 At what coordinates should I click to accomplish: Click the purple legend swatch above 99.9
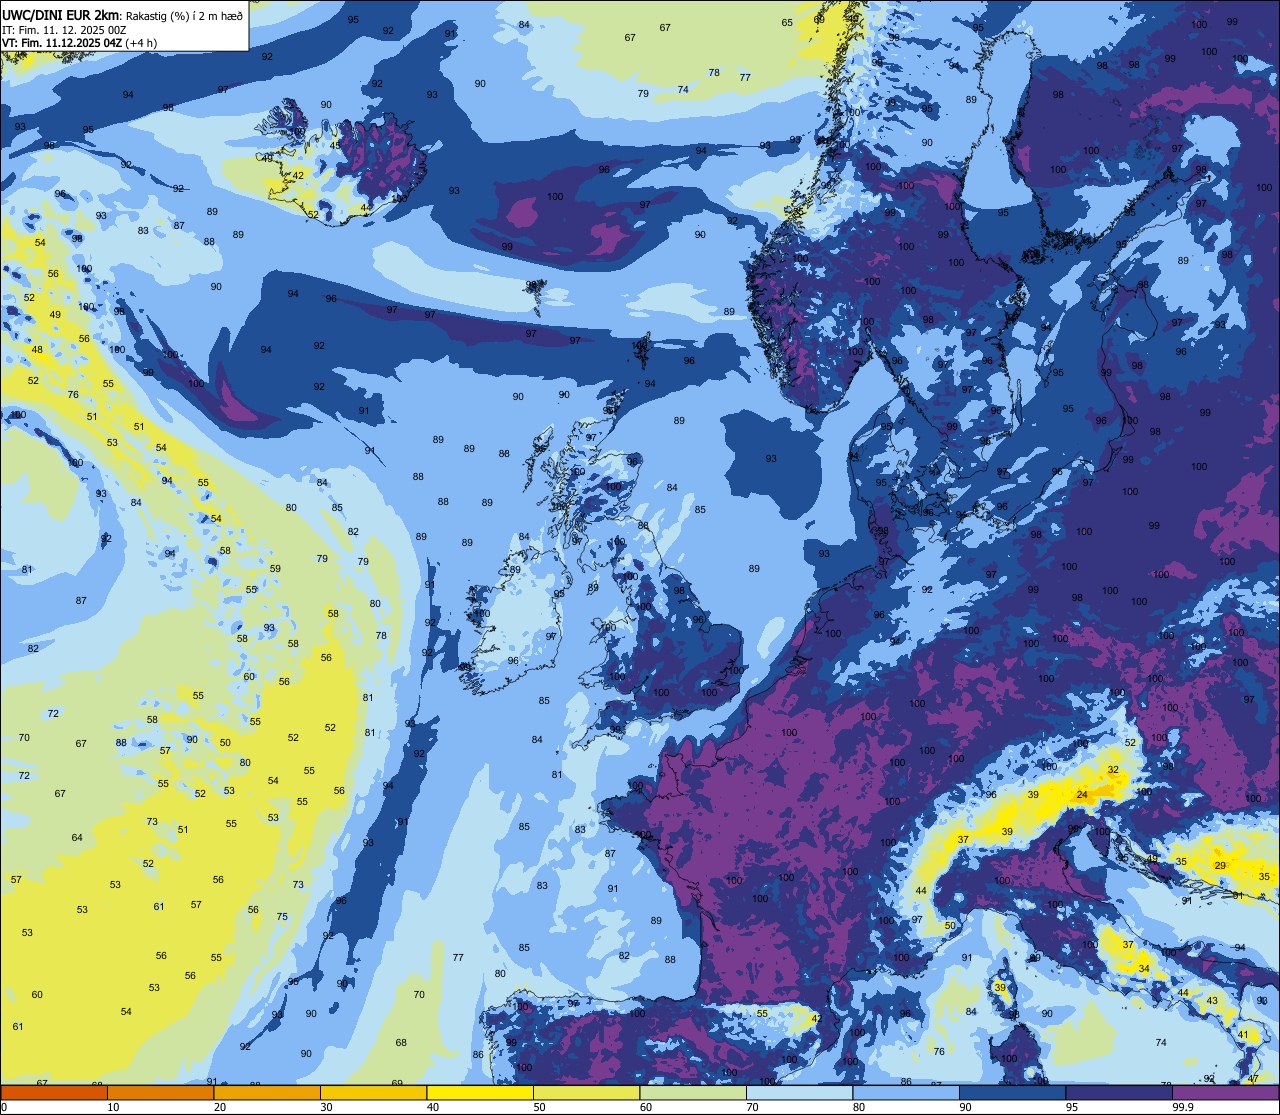(1225, 1092)
